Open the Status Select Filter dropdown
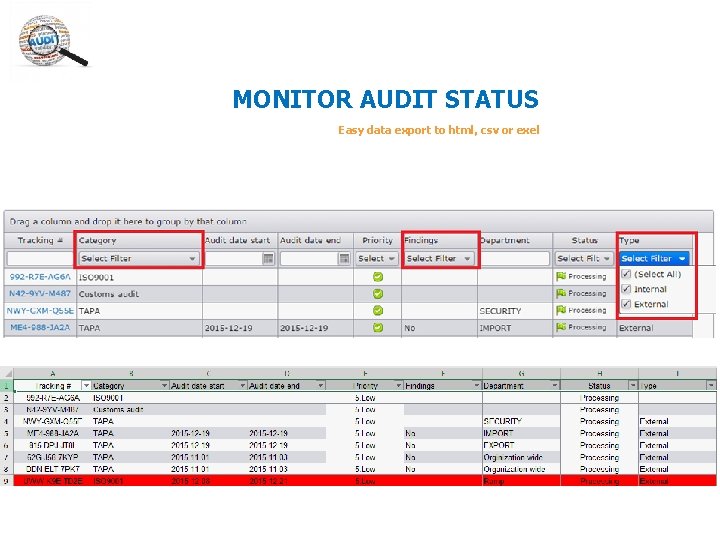This screenshot has width=720, height=540. pos(584,259)
